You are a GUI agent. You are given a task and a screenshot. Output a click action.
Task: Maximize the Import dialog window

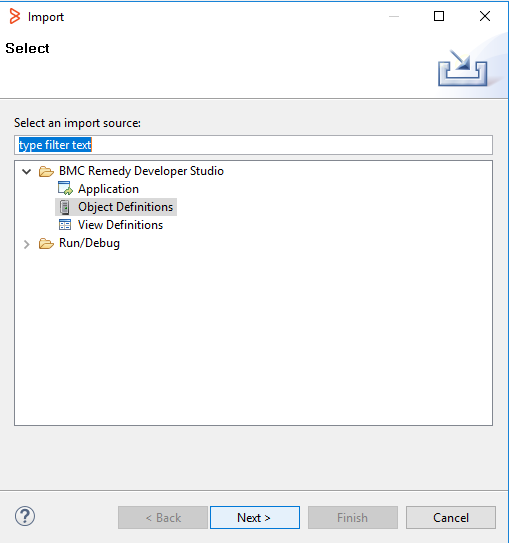point(439,16)
